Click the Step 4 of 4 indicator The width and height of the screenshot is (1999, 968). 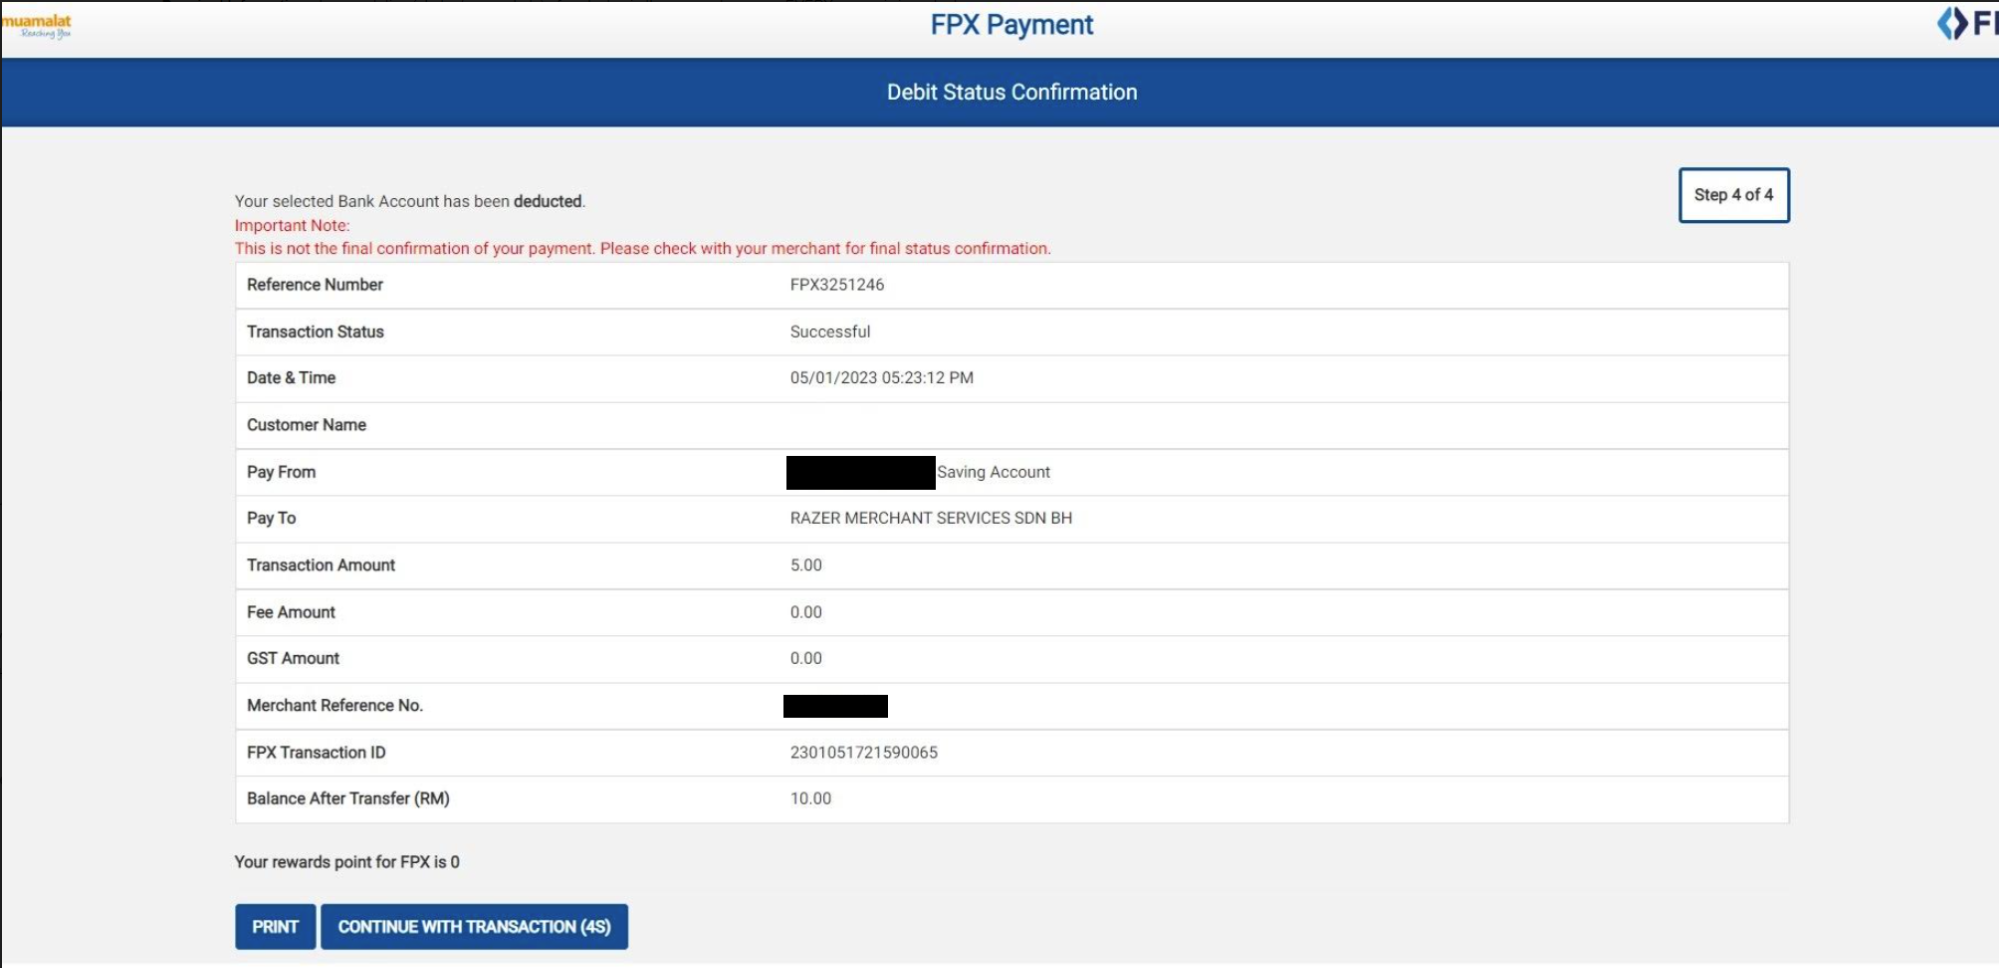pos(1733,195)
